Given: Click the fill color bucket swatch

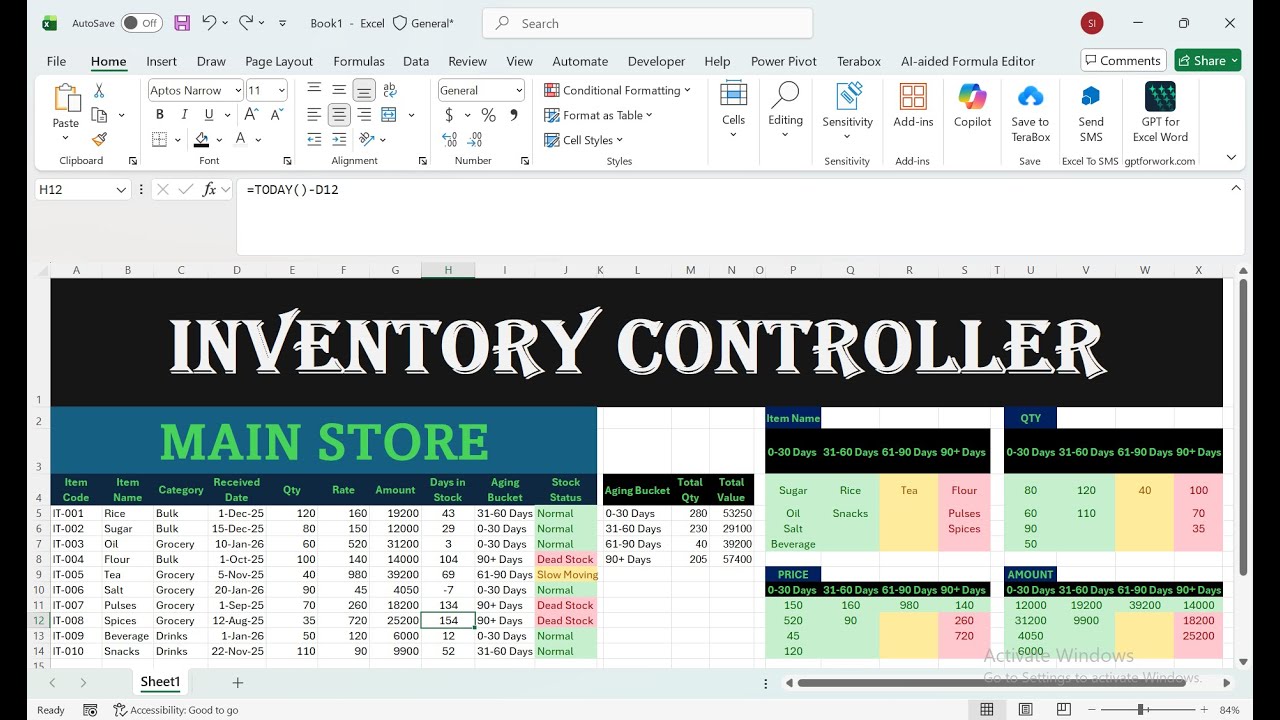Looking at the screenshot, I should click(202, 140).
